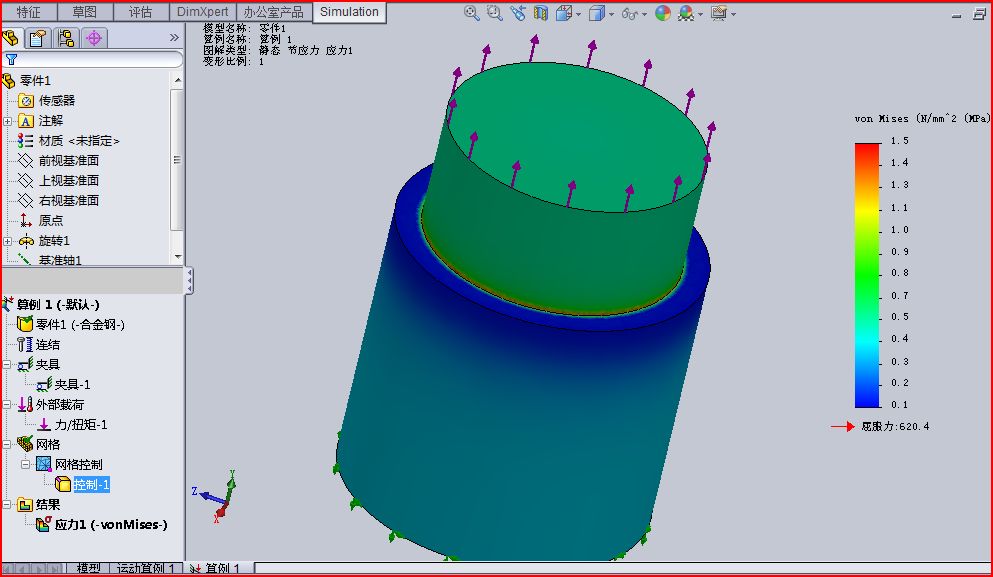Switch to the DimXpert tab
Viewport: 993px width, 577px height.
pyautogui.click(x=203, y=12)
